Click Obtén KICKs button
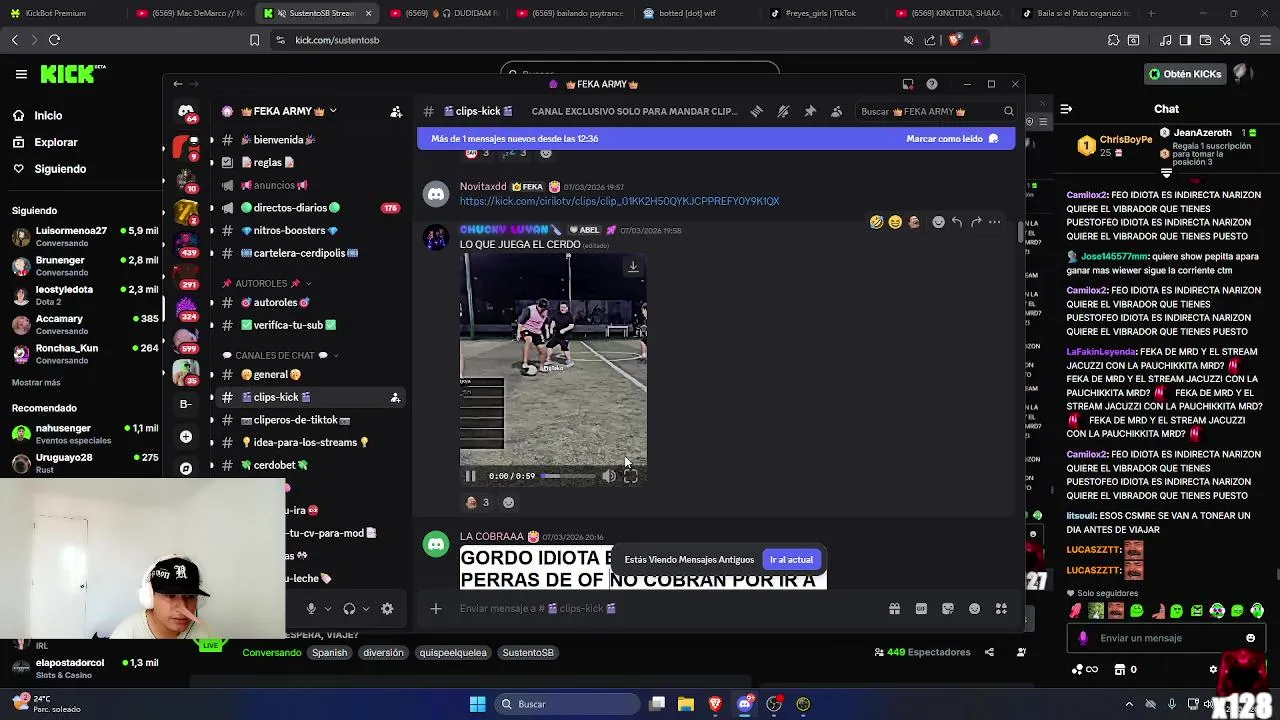This screenshot has height=720, width=1280. point(1185,74)
